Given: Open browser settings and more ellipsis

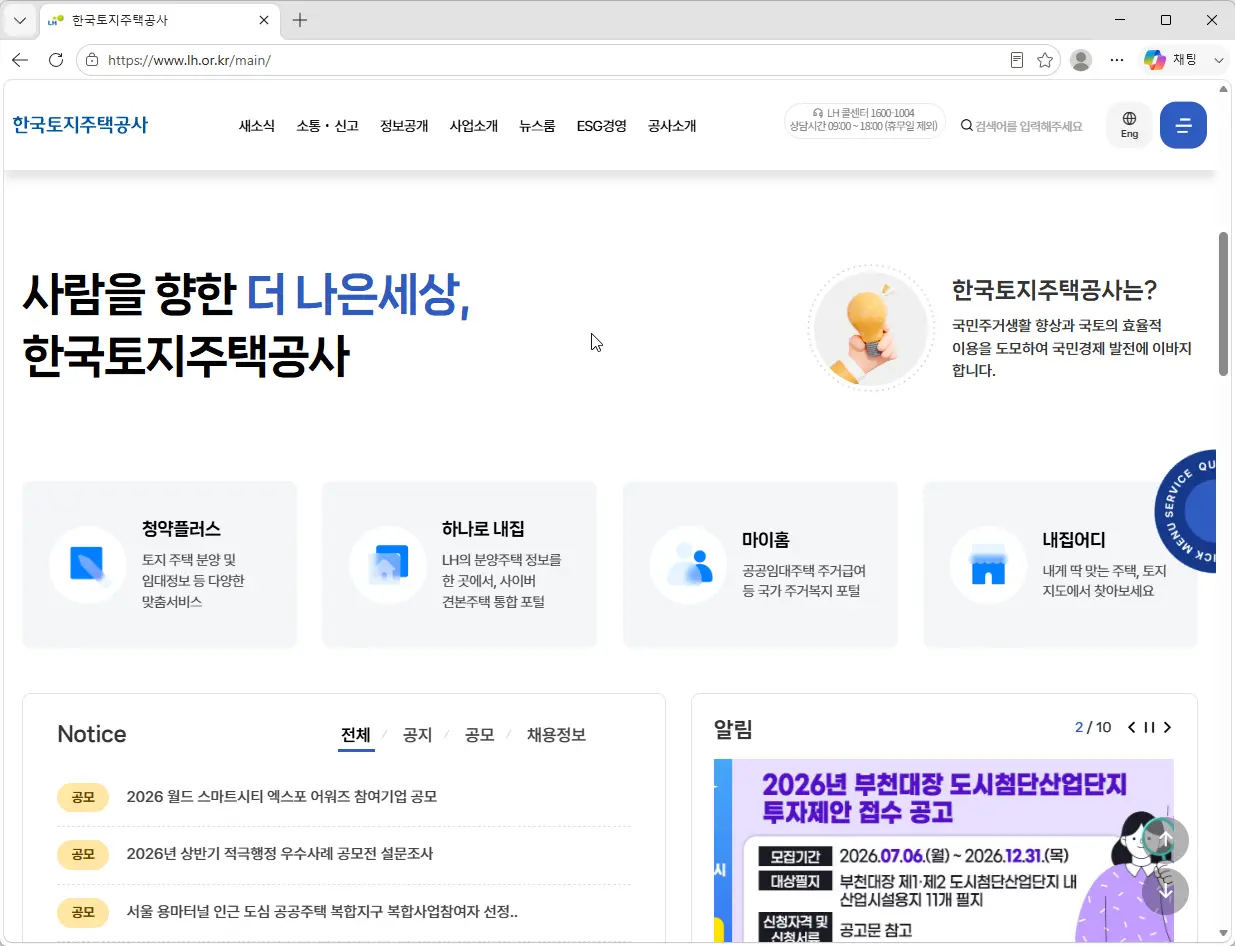Looking at the screenshot, I should [x=1117, y=60].
